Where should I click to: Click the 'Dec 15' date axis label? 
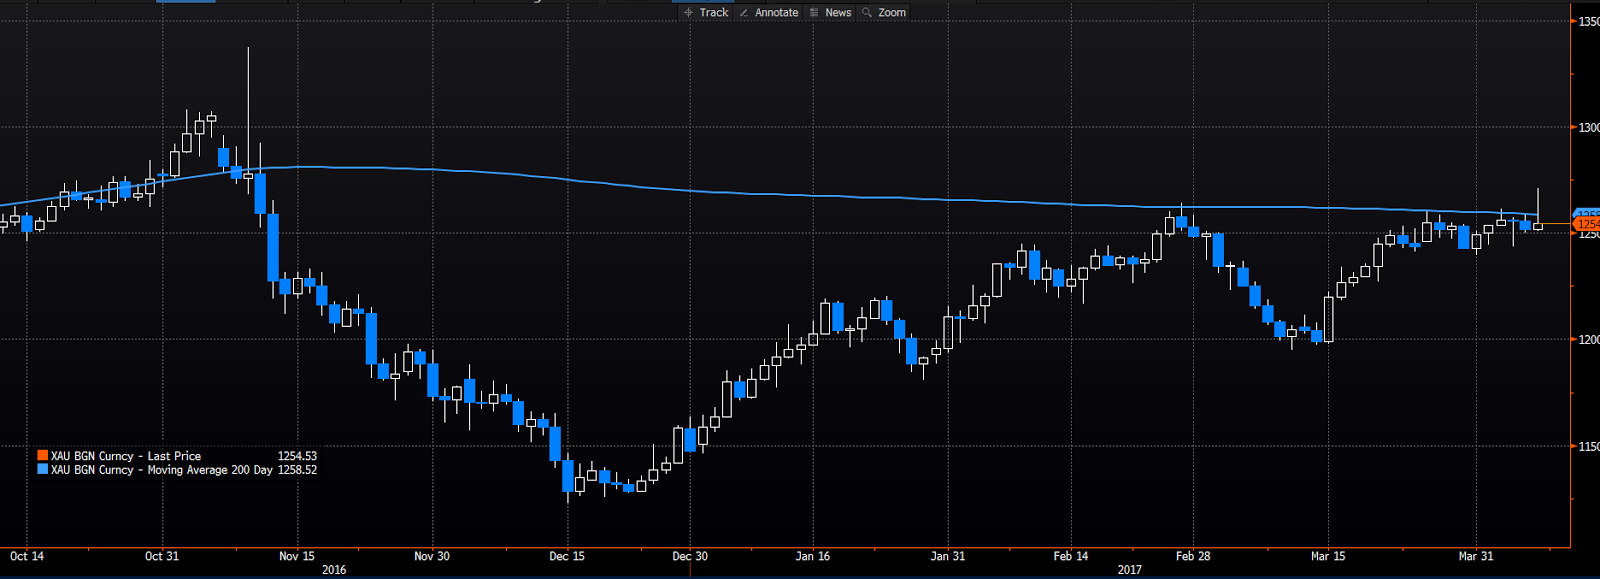567,556
